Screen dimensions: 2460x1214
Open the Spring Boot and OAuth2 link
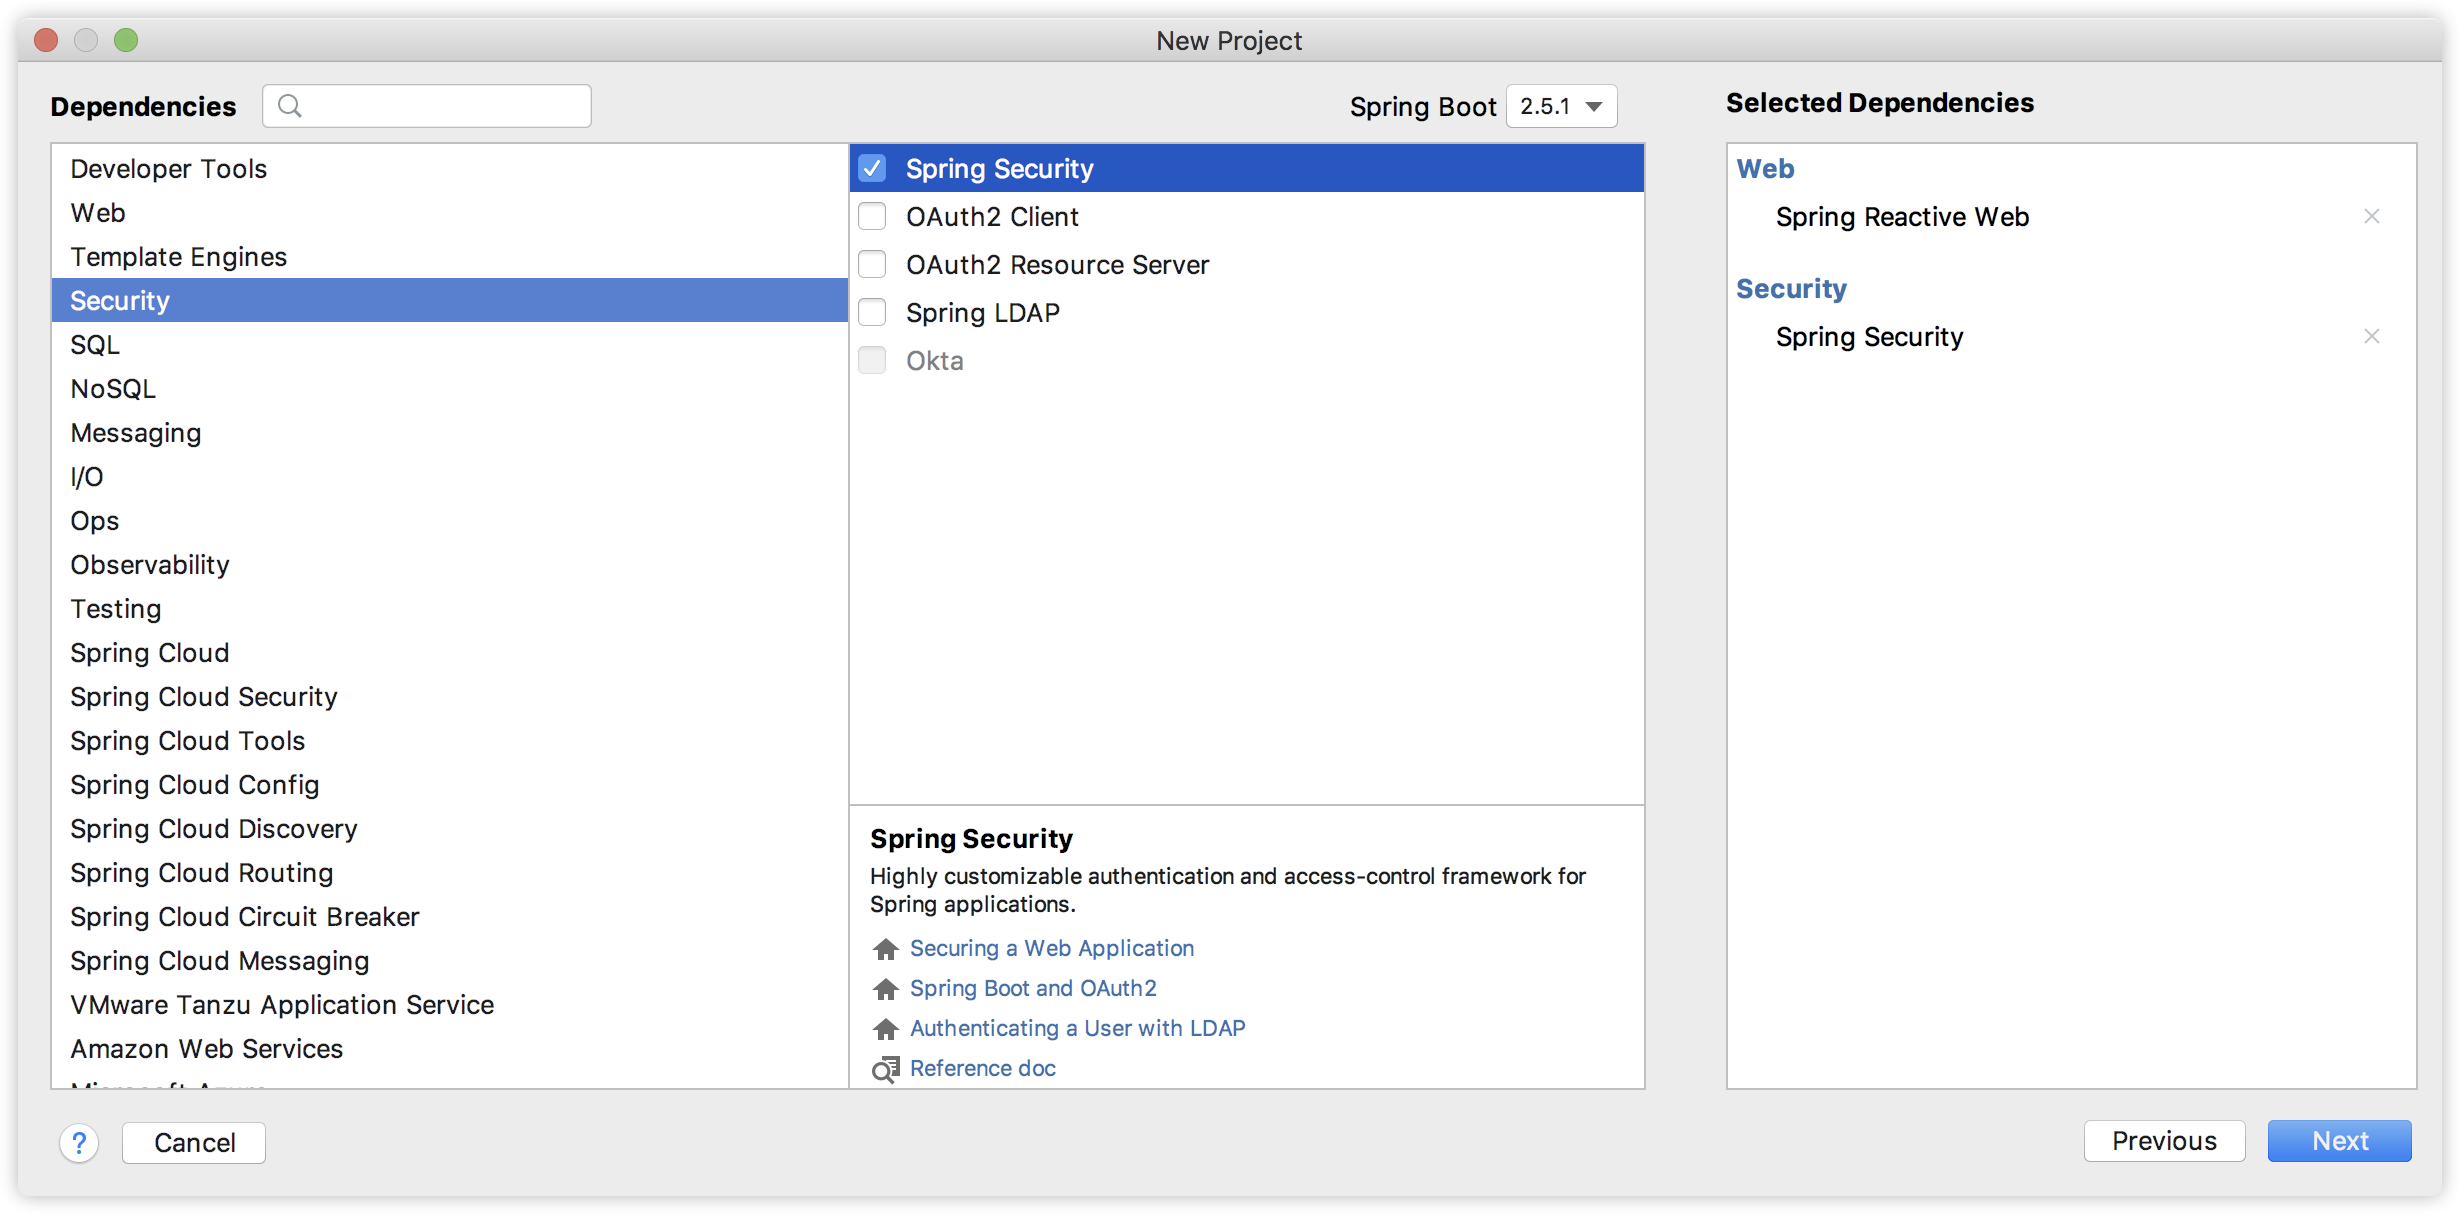coord(1032,988)
